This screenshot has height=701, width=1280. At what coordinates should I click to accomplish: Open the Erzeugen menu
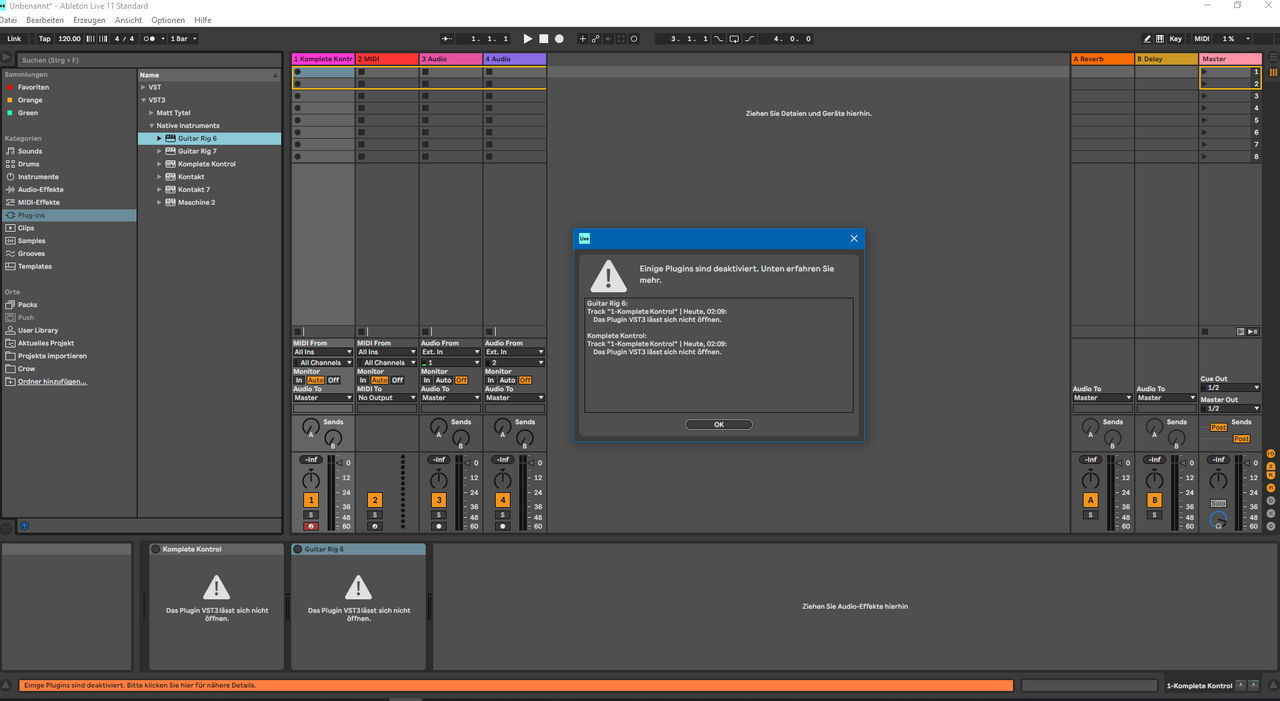coord(89,20)
